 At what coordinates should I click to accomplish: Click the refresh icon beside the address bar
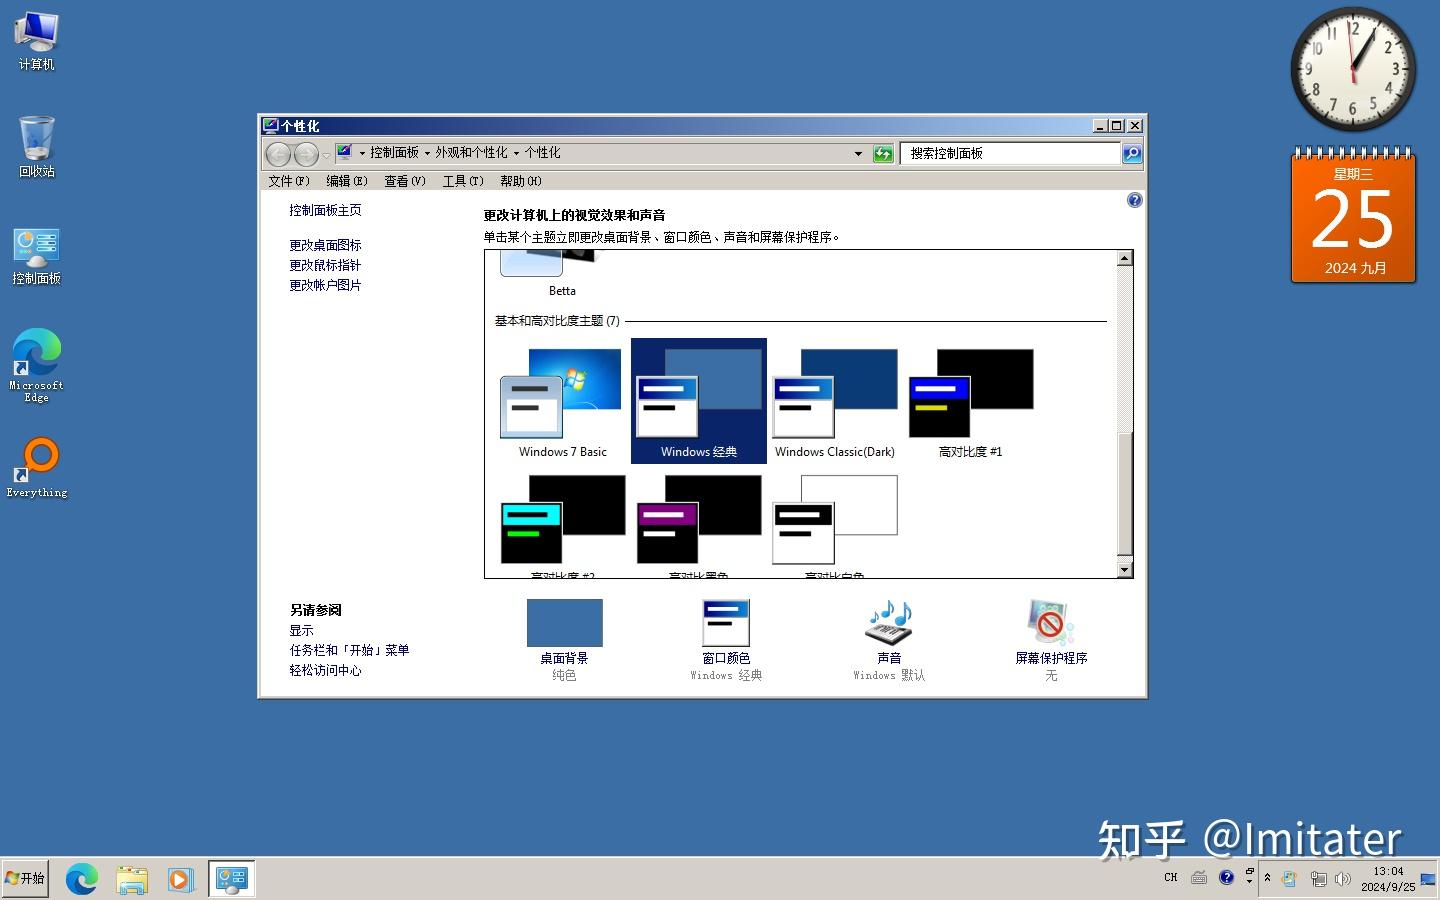point(884,153)
